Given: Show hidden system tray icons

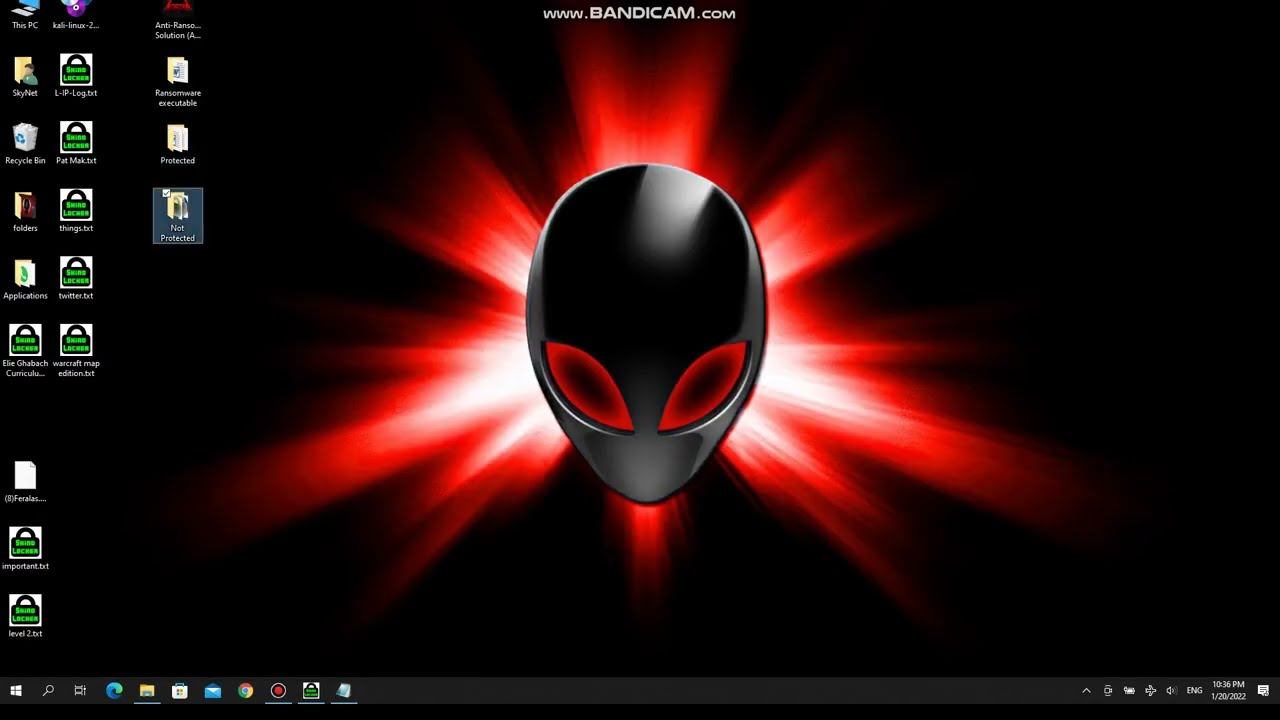Looking at the screenshot, I should [x=1086, y=690].
